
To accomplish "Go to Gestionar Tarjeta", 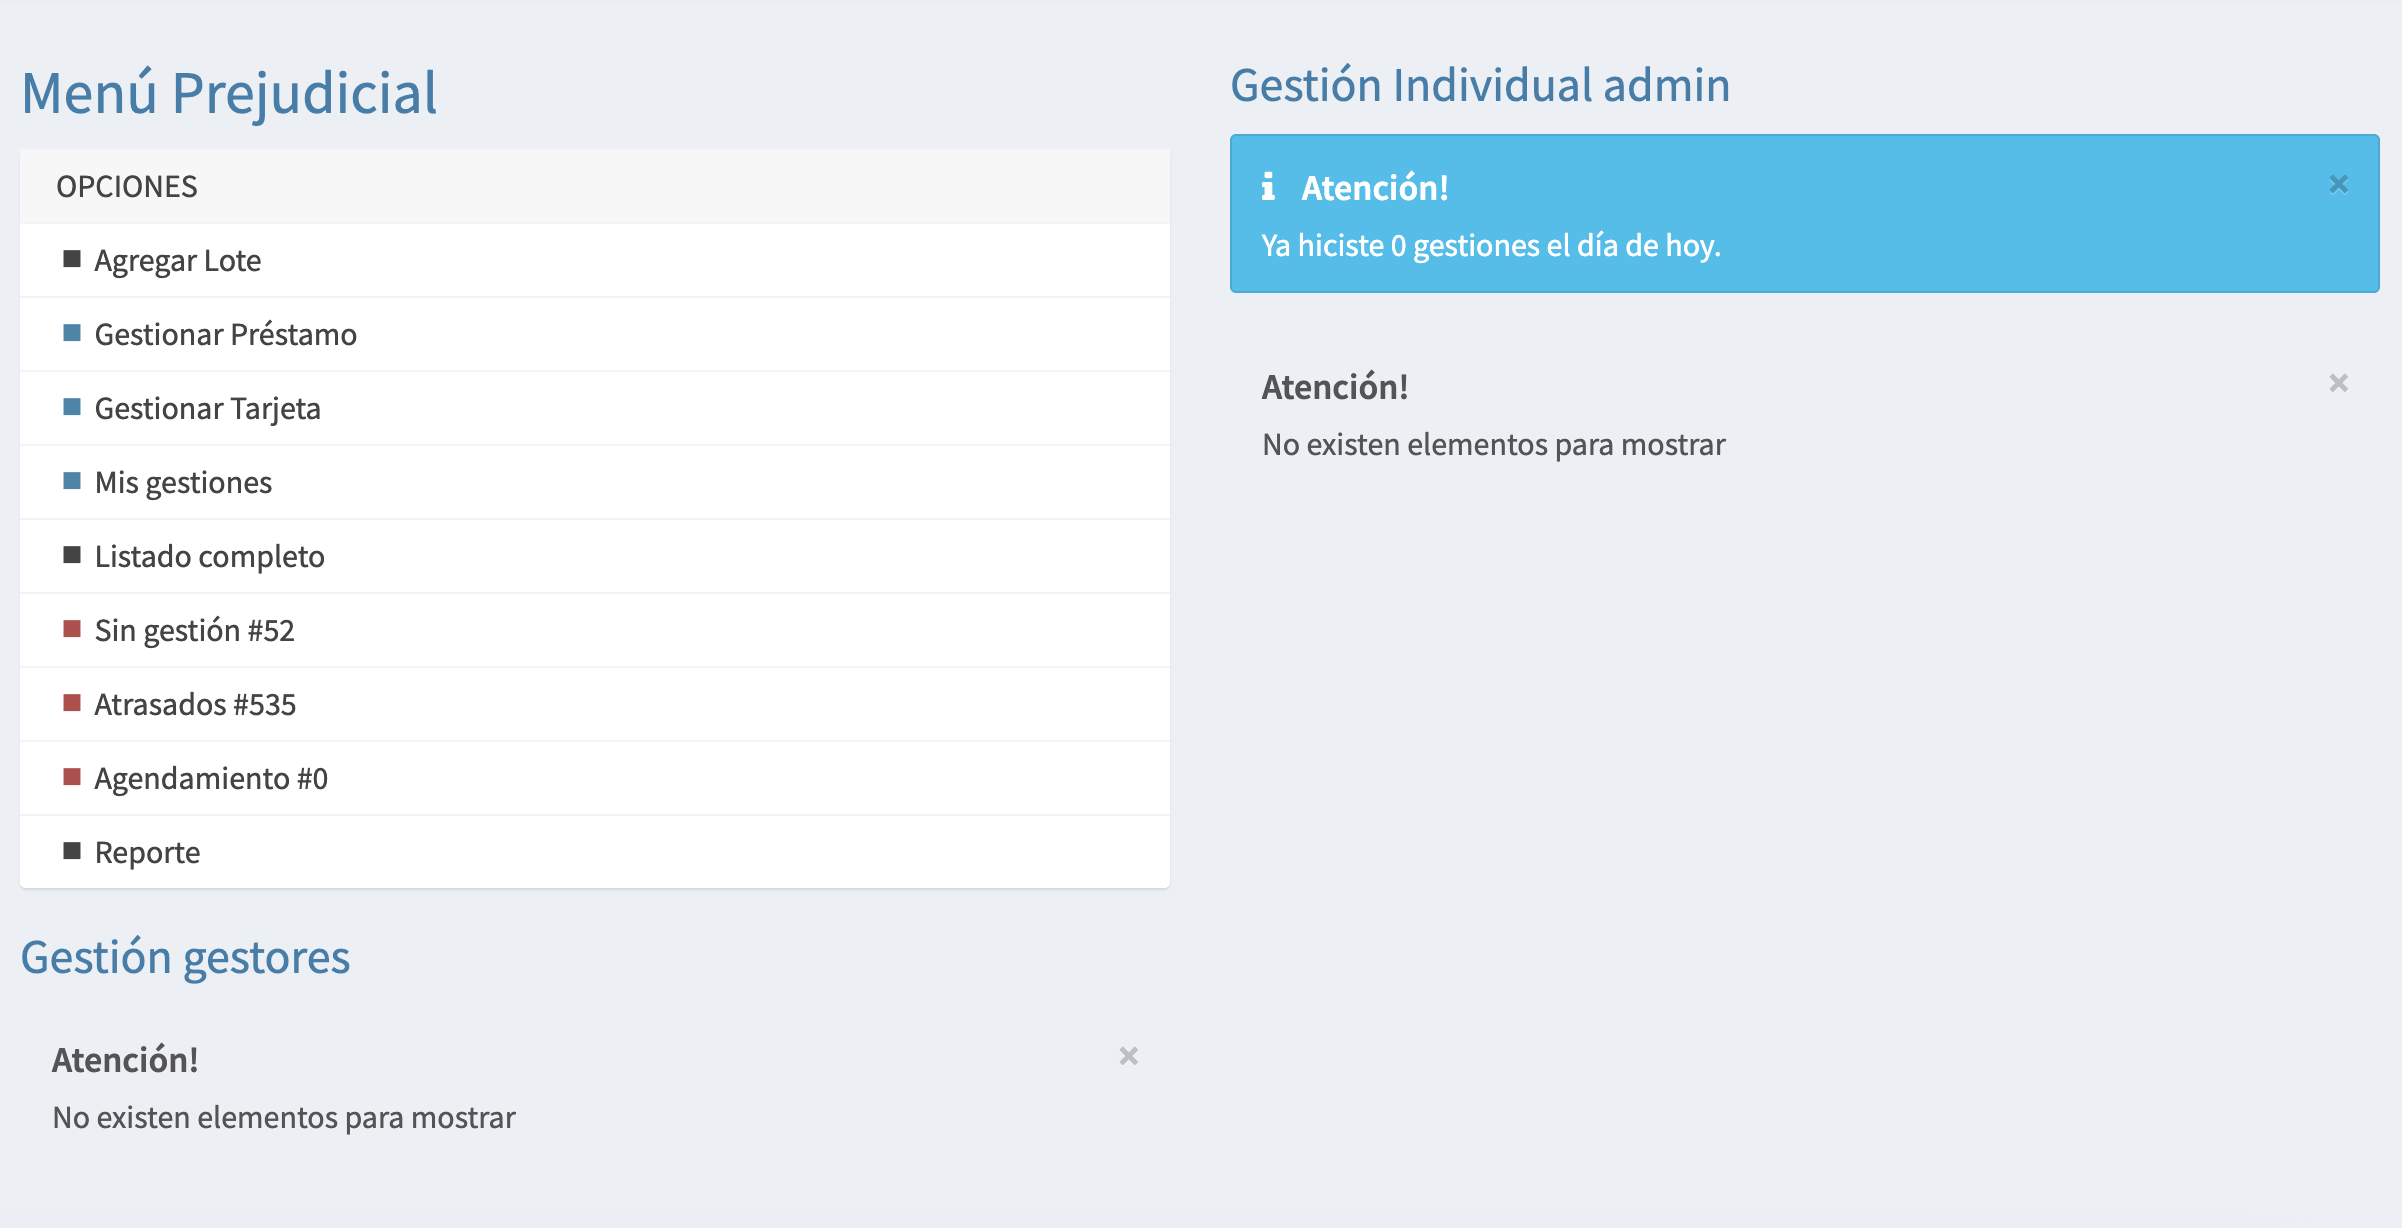I will (207, 409).
